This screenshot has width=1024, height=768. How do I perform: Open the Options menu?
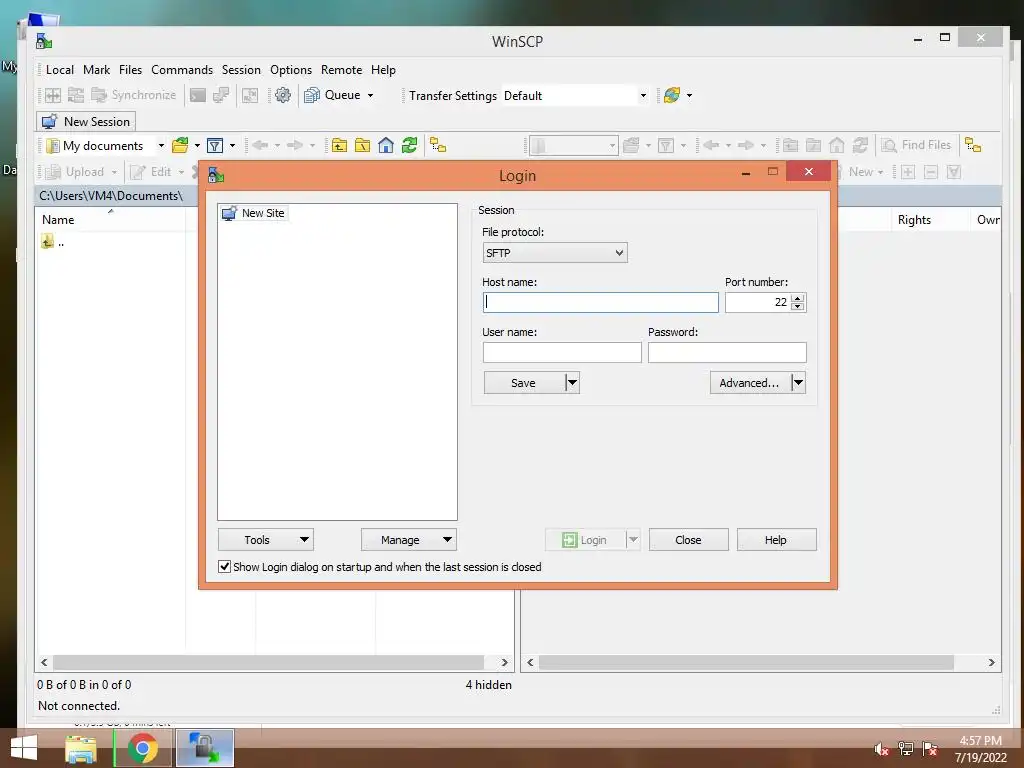tap(291, 70)
